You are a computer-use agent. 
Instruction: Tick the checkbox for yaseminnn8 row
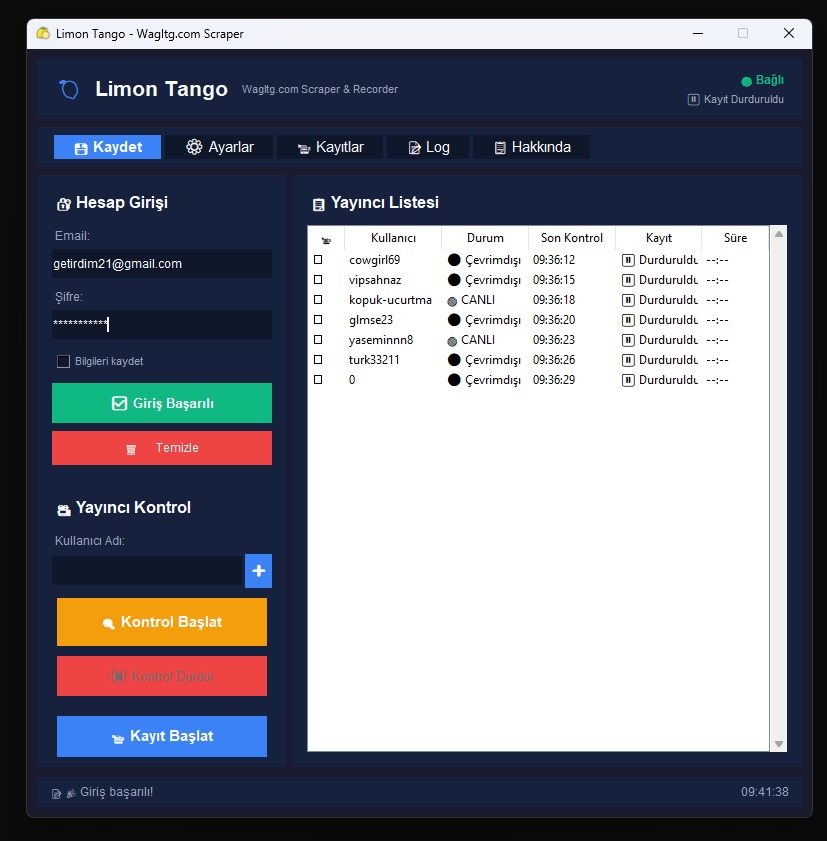[318, 340]
